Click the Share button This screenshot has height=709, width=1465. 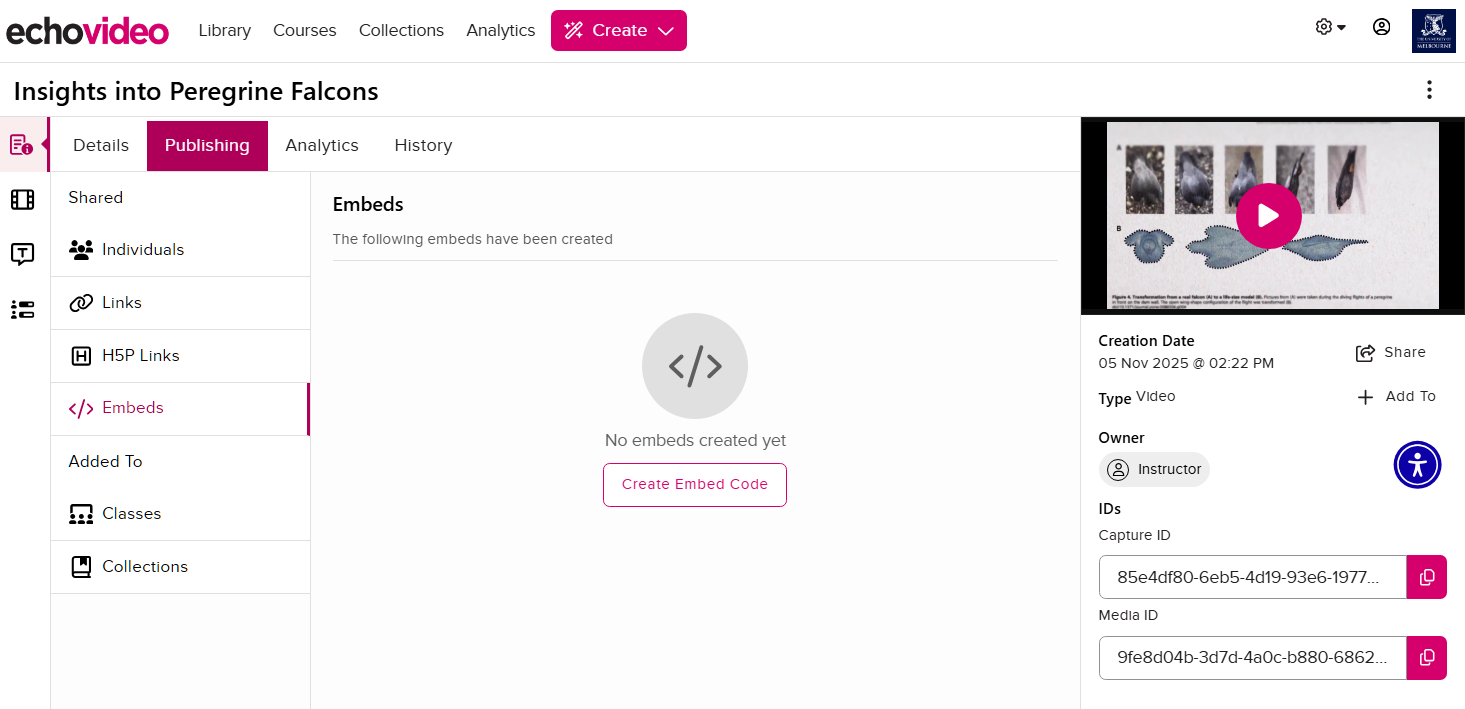(x=1391, y=352)
